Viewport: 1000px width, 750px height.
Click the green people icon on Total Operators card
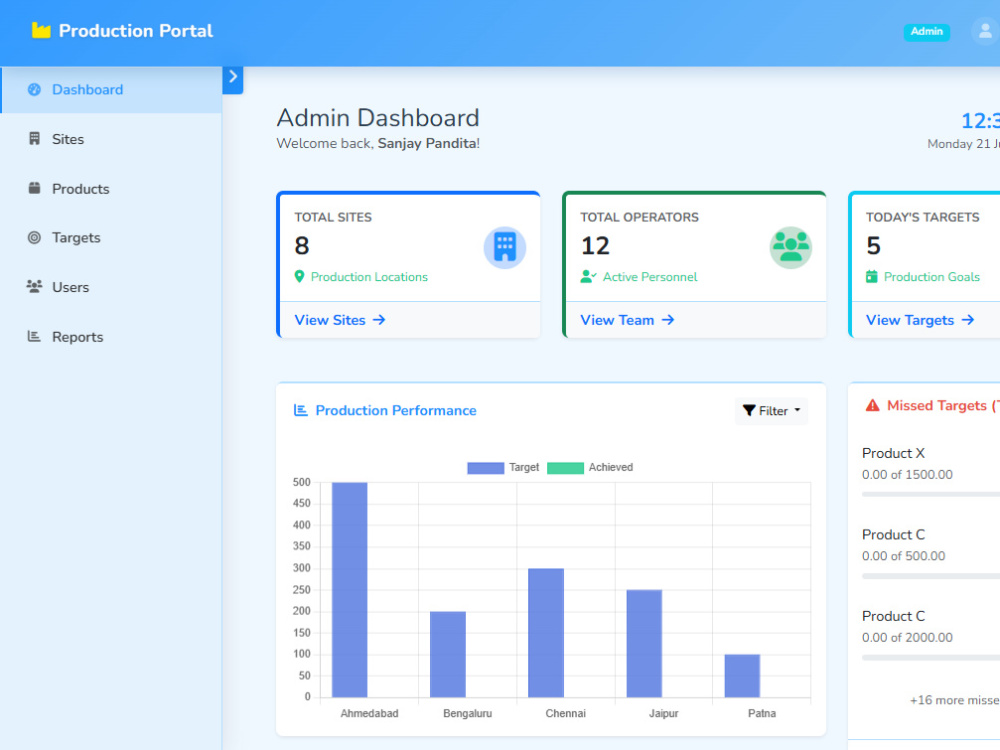[x=791, y=247]
